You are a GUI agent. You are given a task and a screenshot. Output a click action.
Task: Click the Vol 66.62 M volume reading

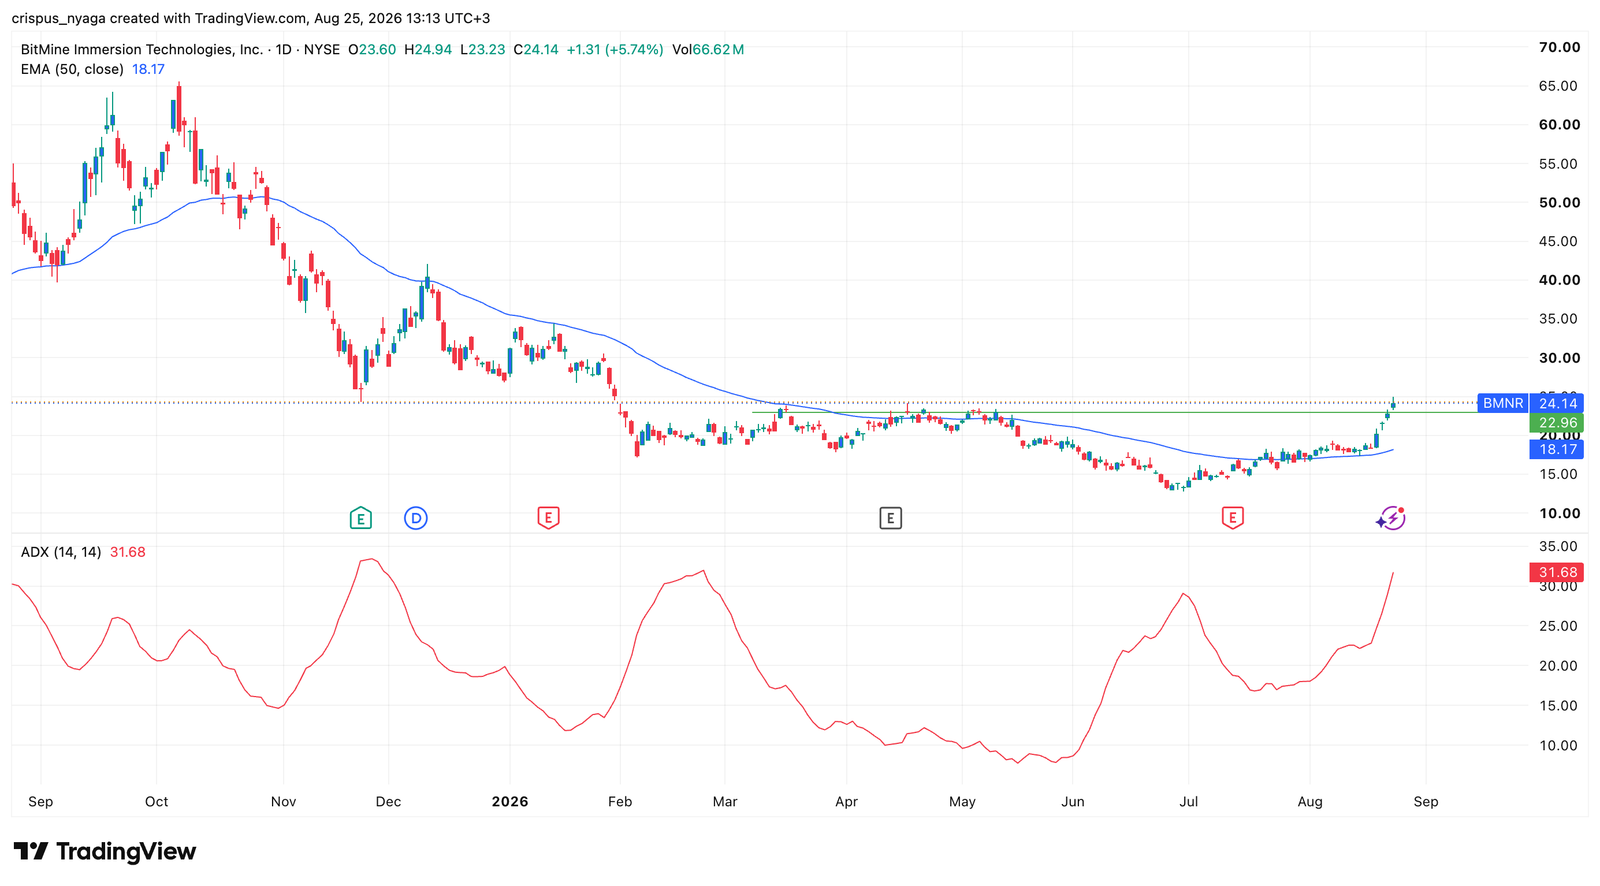point(708,49)
